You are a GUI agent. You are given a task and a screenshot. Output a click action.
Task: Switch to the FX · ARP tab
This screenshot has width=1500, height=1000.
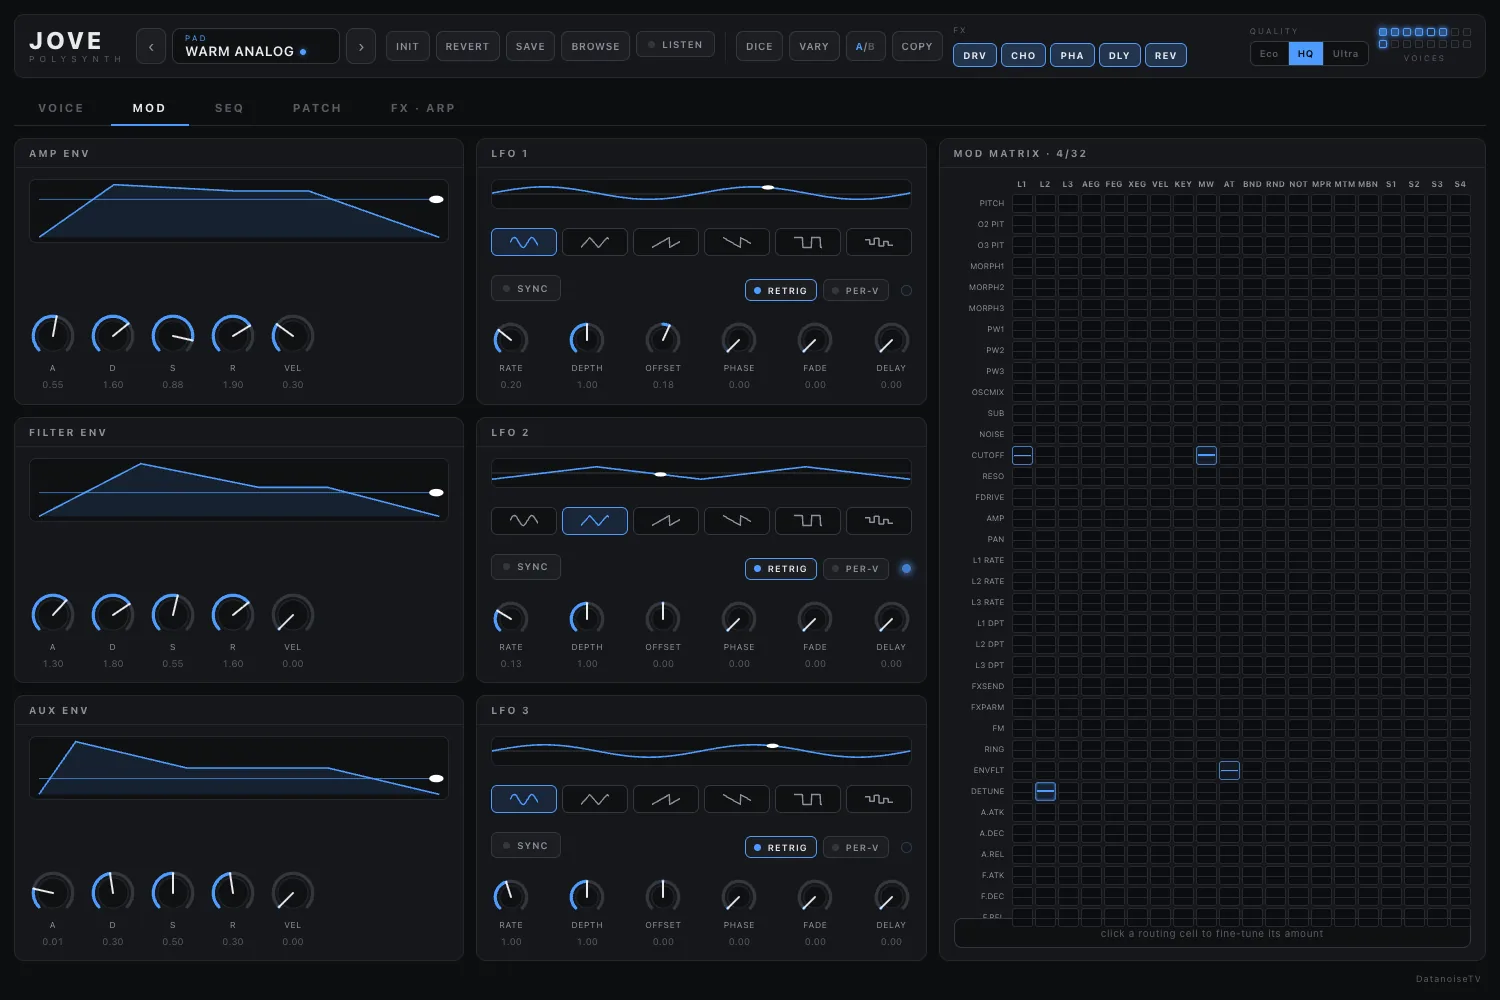(x=423, y=108)
